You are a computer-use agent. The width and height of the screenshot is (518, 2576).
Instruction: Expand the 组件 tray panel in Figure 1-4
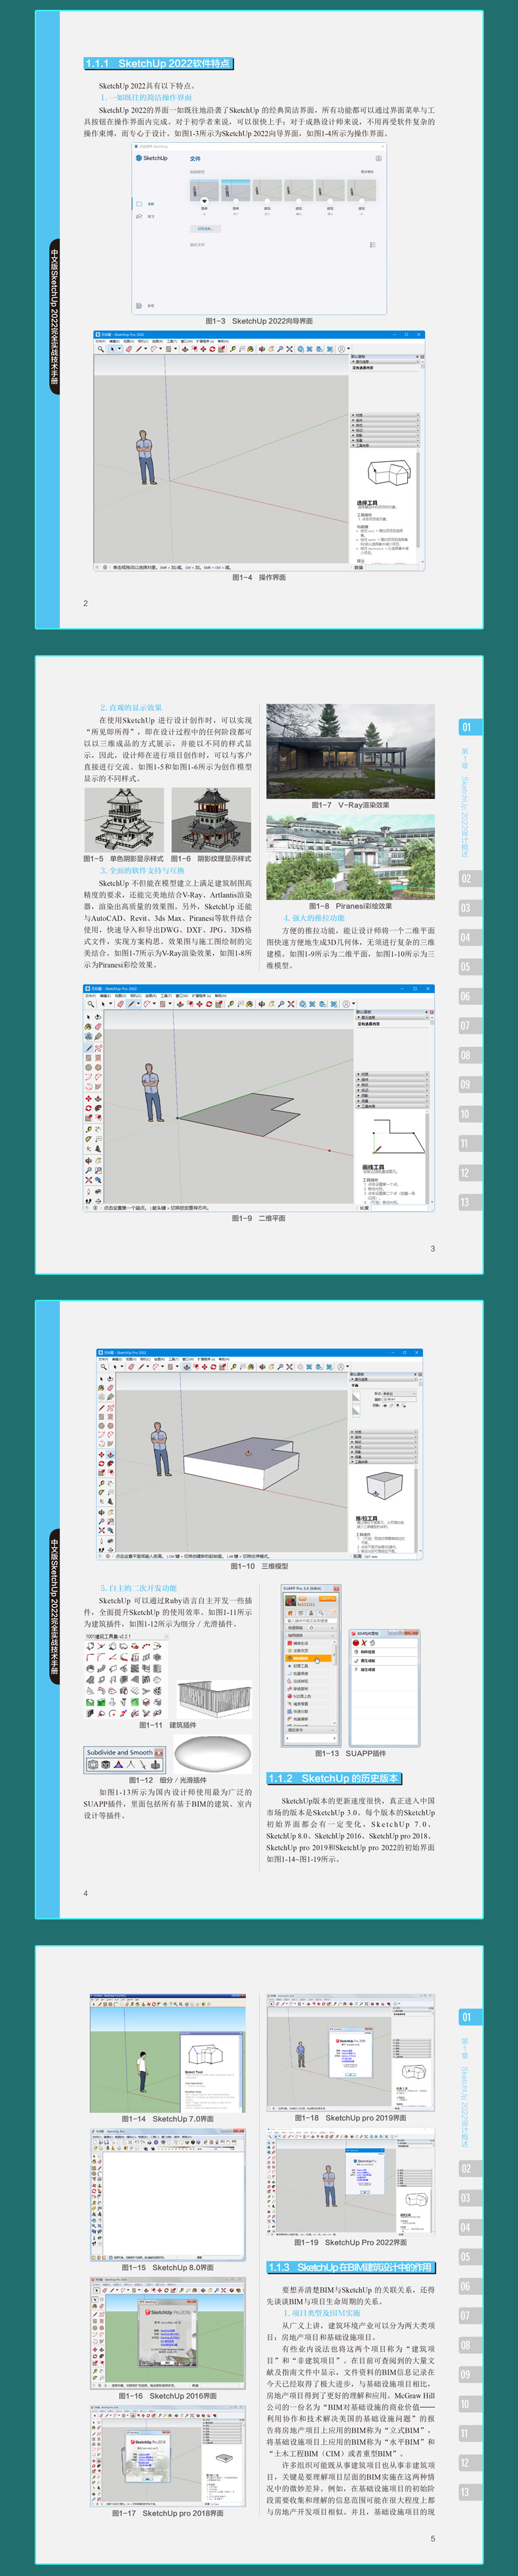[x=385, y=420]
